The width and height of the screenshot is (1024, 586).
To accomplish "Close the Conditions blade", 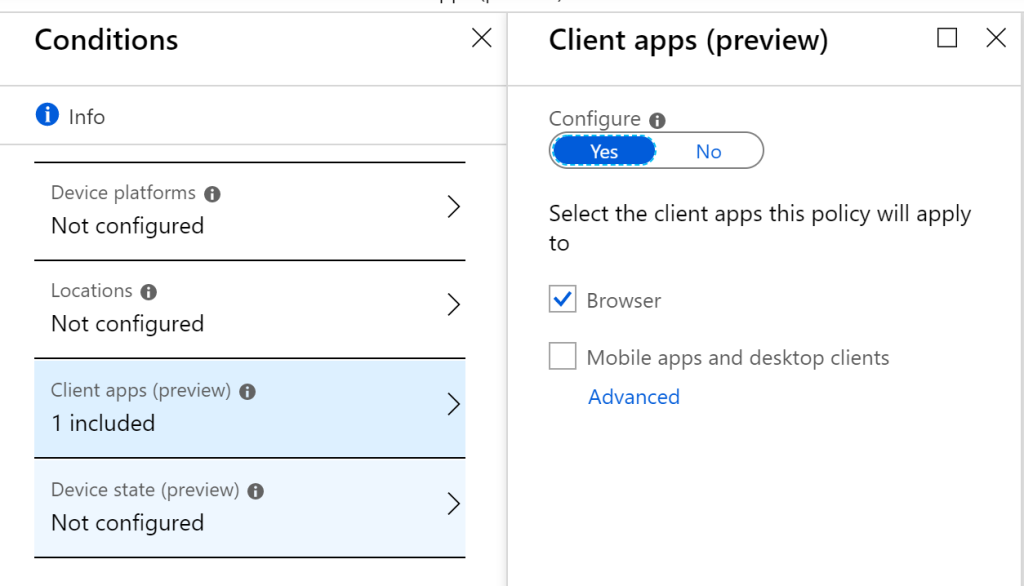I will point(481,38).
